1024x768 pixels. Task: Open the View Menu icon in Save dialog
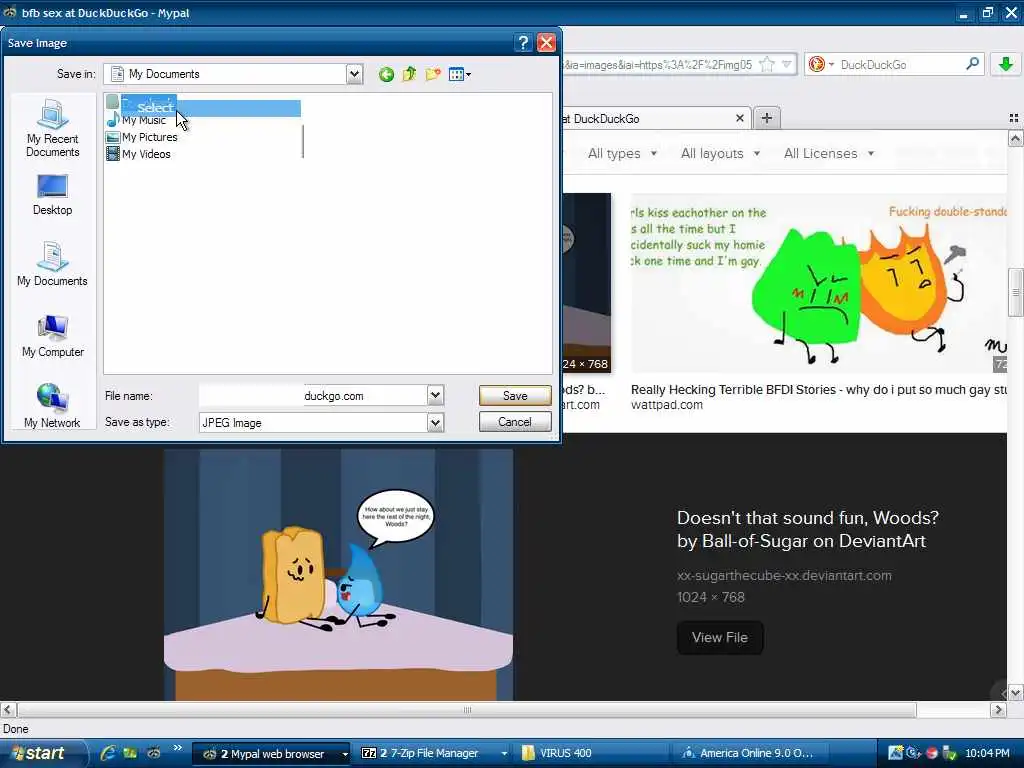point(460,74)
